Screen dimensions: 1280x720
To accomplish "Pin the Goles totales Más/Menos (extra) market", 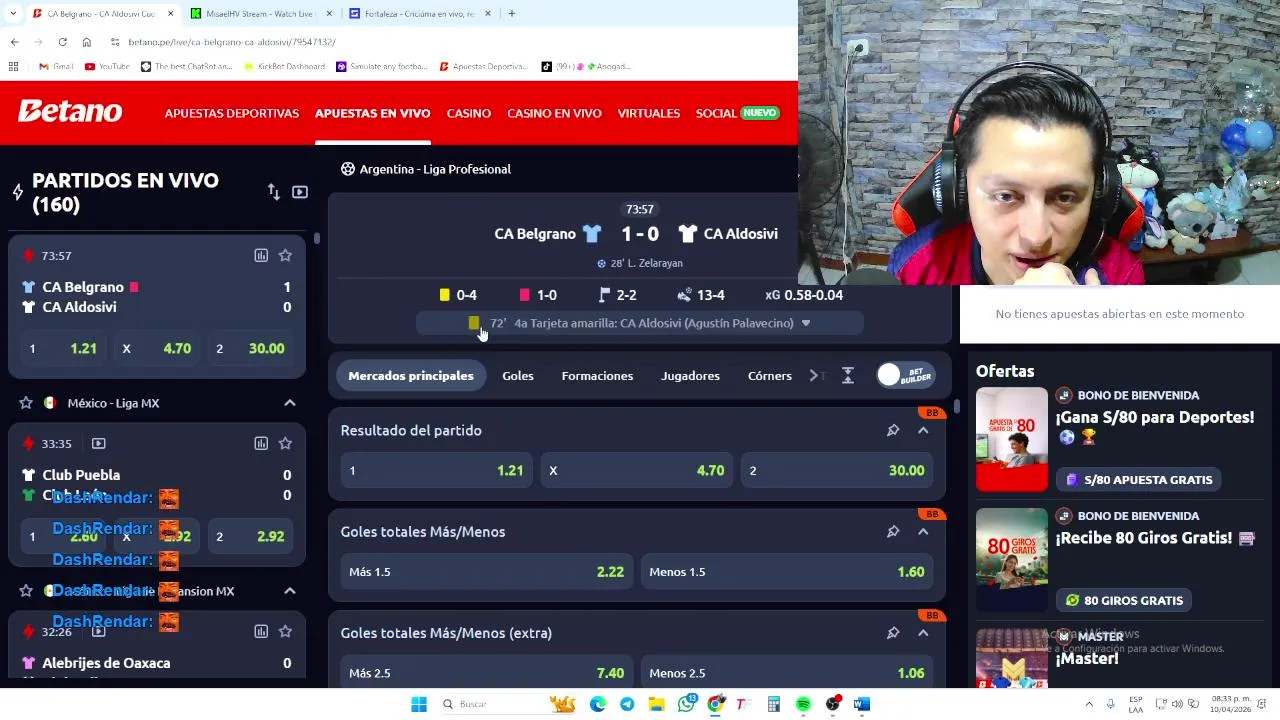I will point(893,633).
